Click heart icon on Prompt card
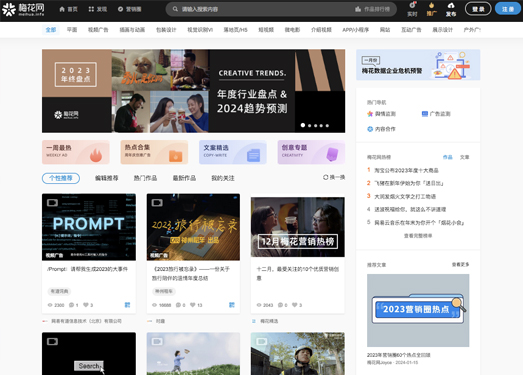523x375 pixels. point(86,305)
